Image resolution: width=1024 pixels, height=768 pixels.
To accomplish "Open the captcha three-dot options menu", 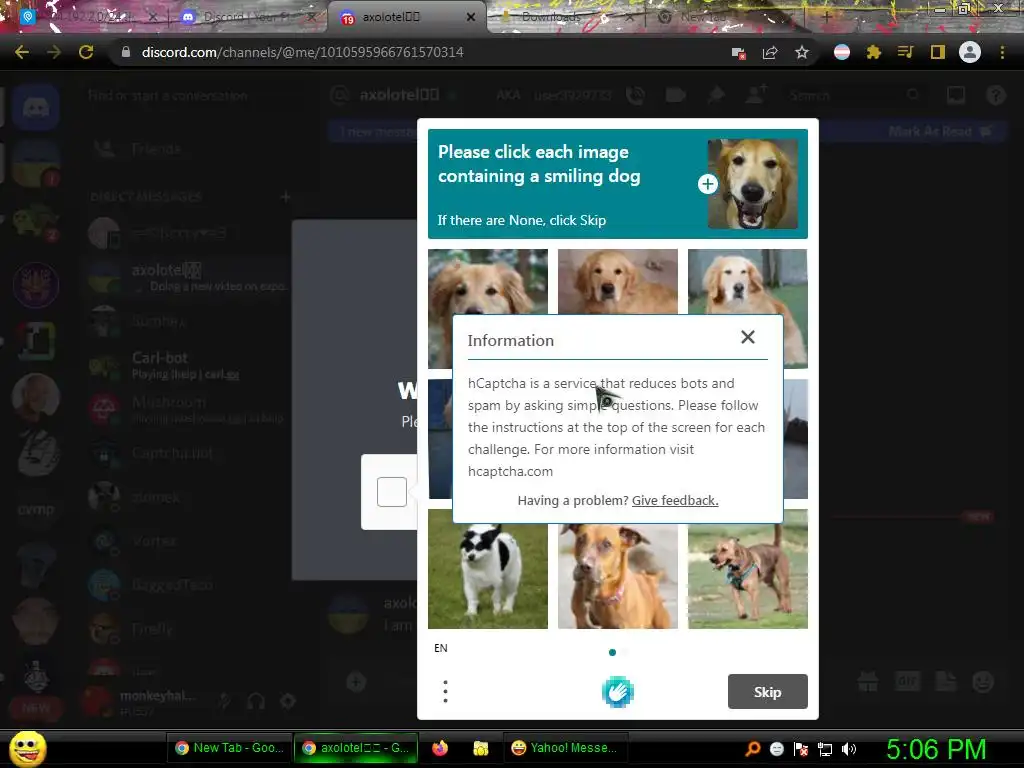I will point(445,692).
